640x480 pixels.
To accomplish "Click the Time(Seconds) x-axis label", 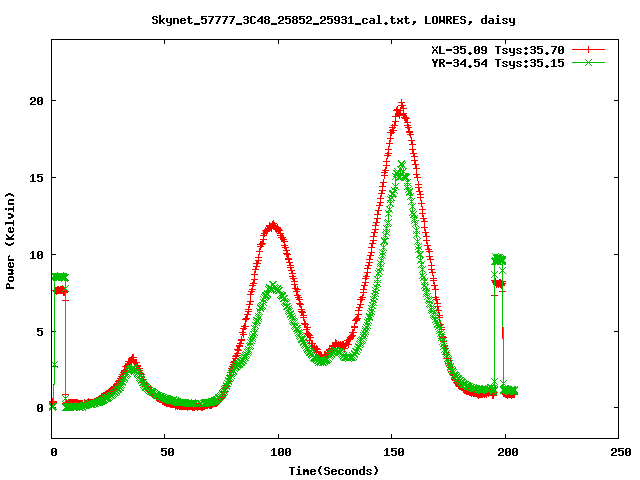I will [x=334, y=470].
